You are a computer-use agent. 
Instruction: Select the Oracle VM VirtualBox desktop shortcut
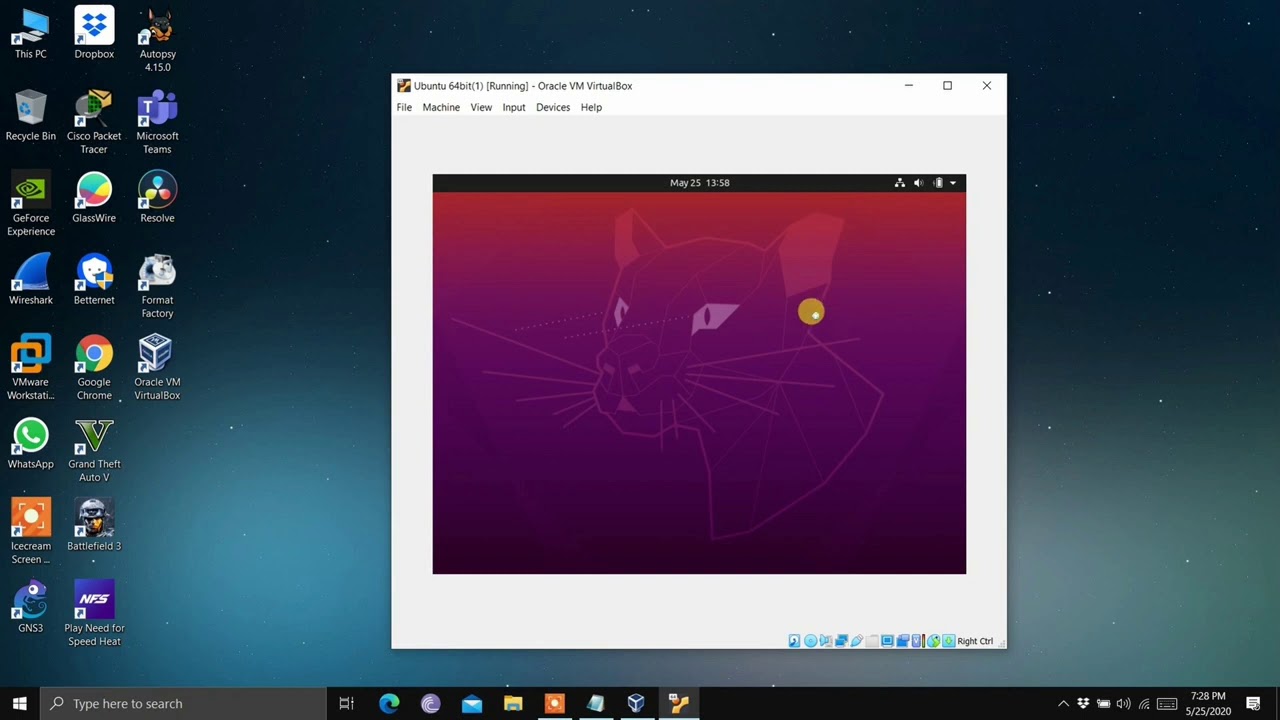157,368
